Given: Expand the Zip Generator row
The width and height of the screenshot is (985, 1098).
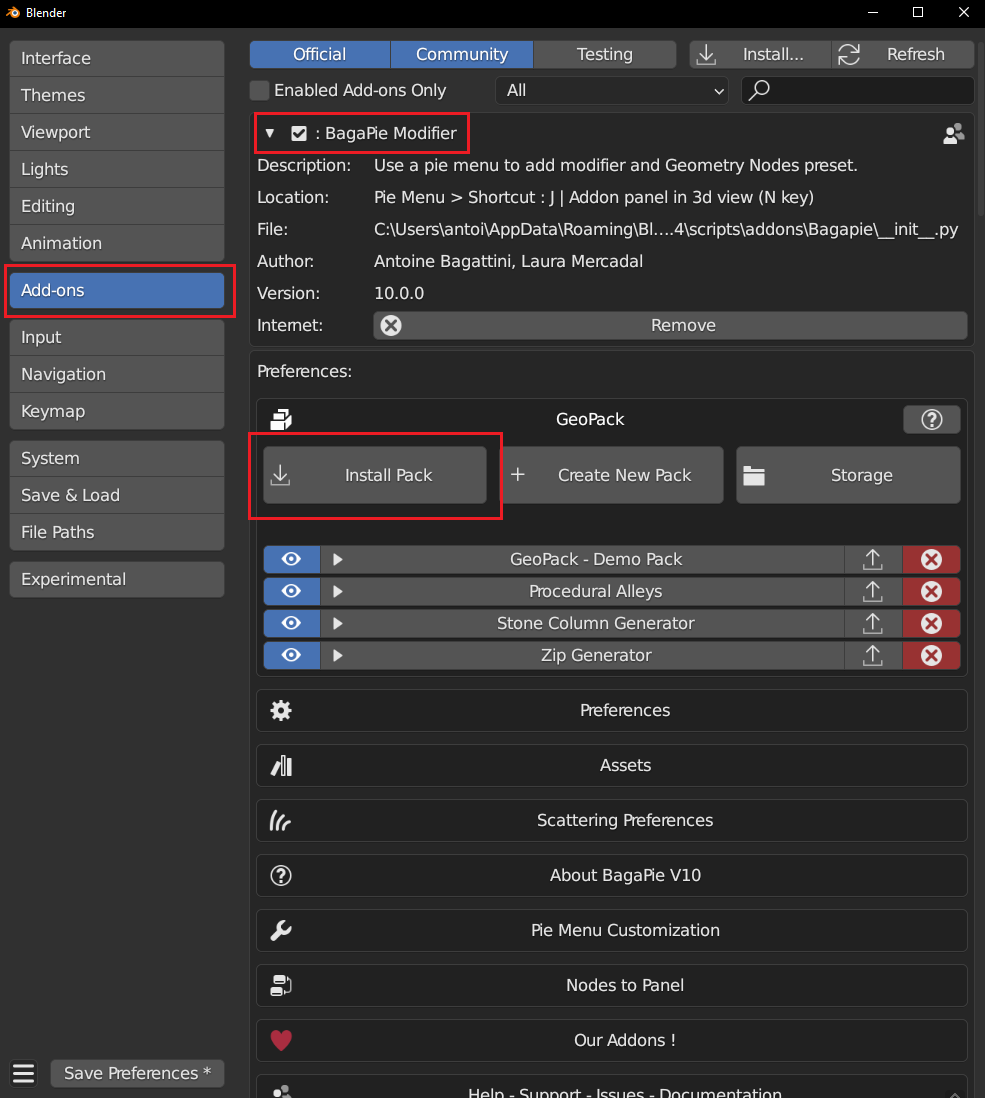Looking at the screenshot, I should (x=337, y=655).
